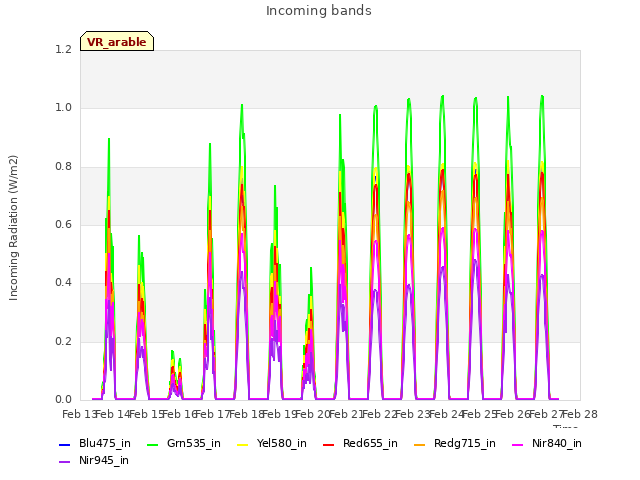Image resolution: width=640 pixels, height=480 pixels.
Task: Click the 1.0 y-axis tick label
Action: [x=64, y=108]
